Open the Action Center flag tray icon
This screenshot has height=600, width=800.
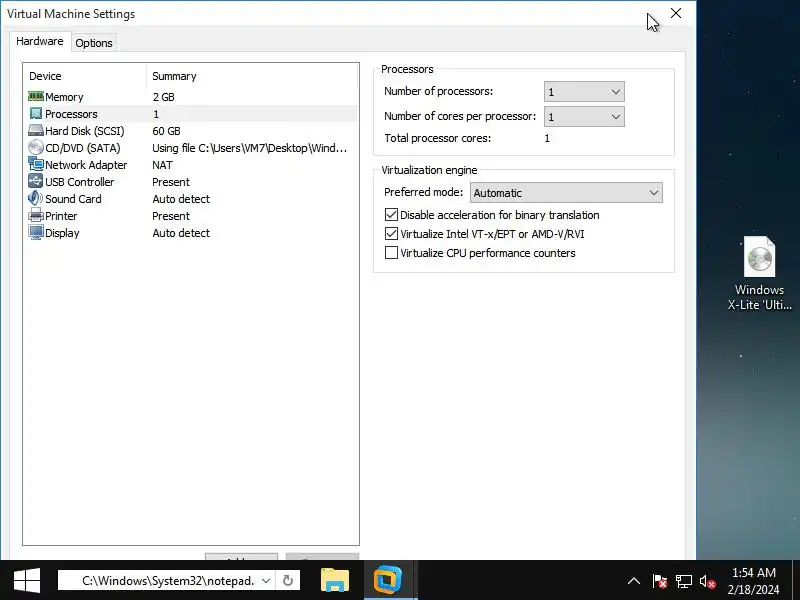pyautogui.click(x=659, y=581)
